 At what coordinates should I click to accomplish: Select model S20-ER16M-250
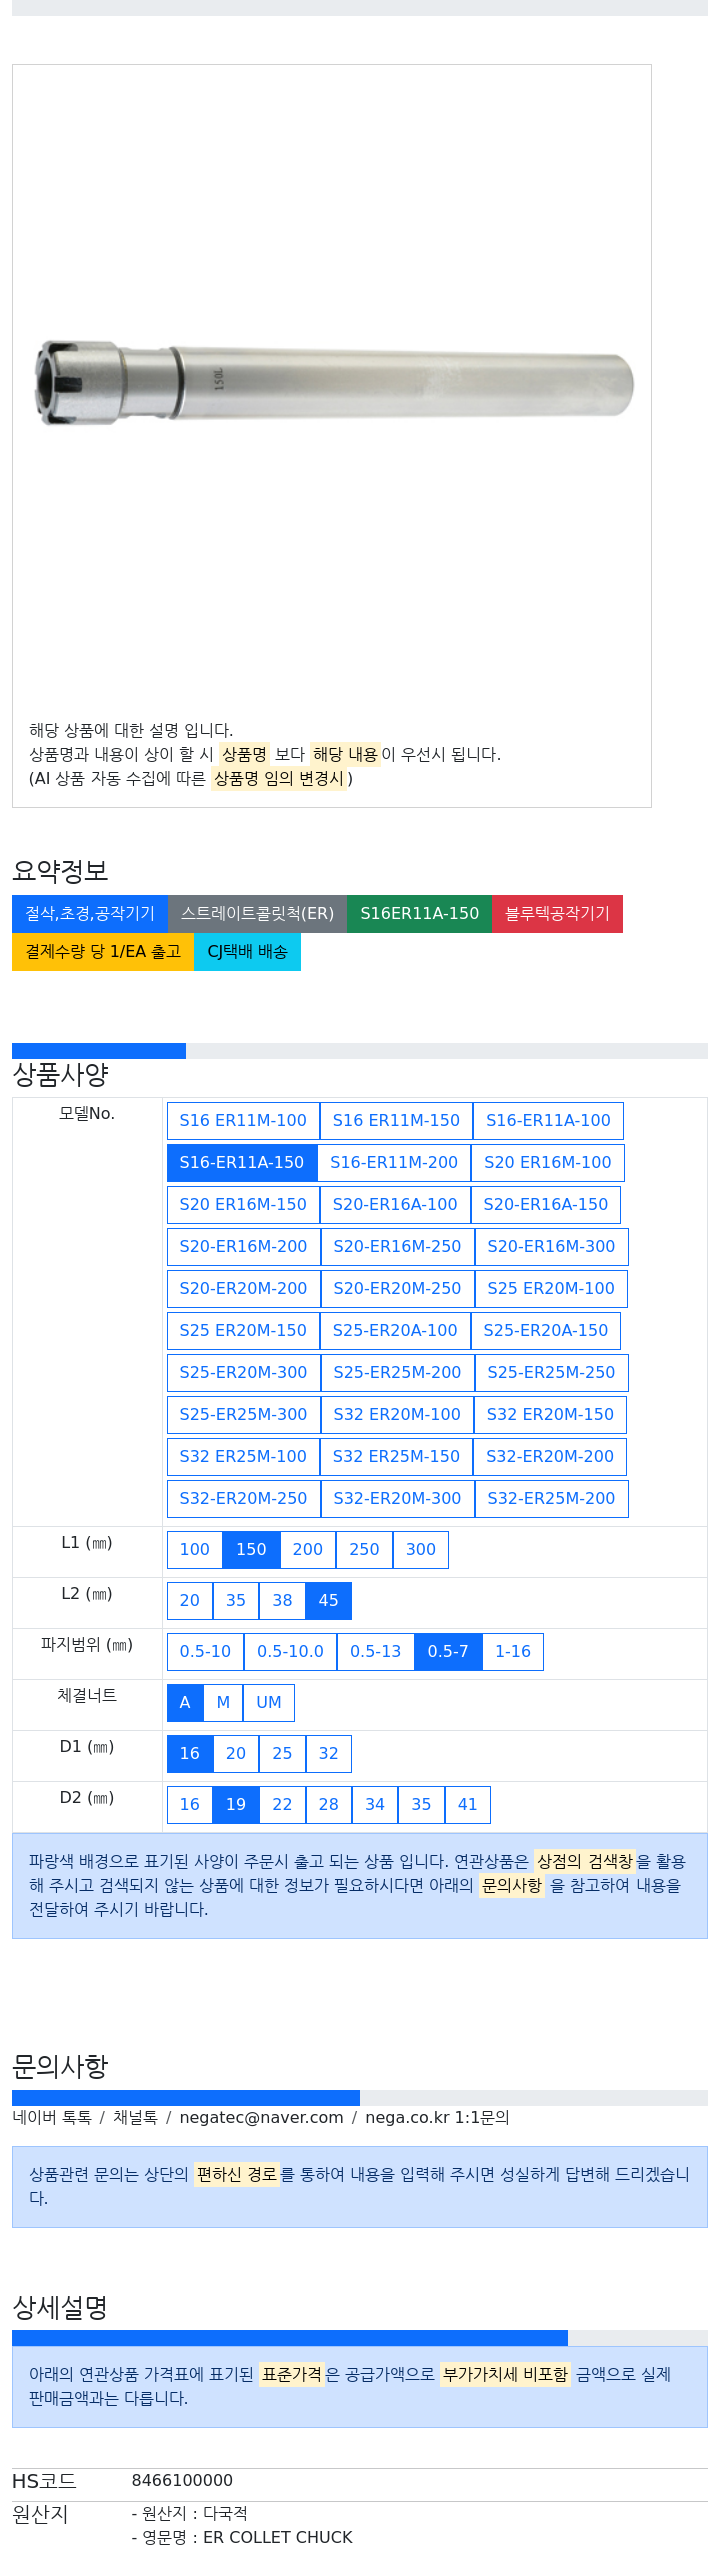click(x=398, y=1246)
